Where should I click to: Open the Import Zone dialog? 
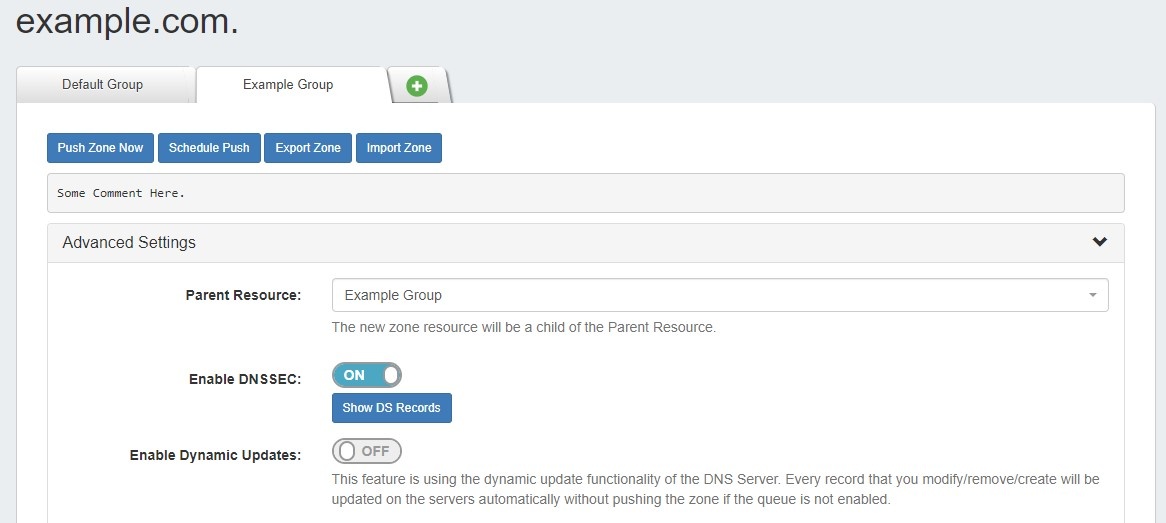[399, 148]
